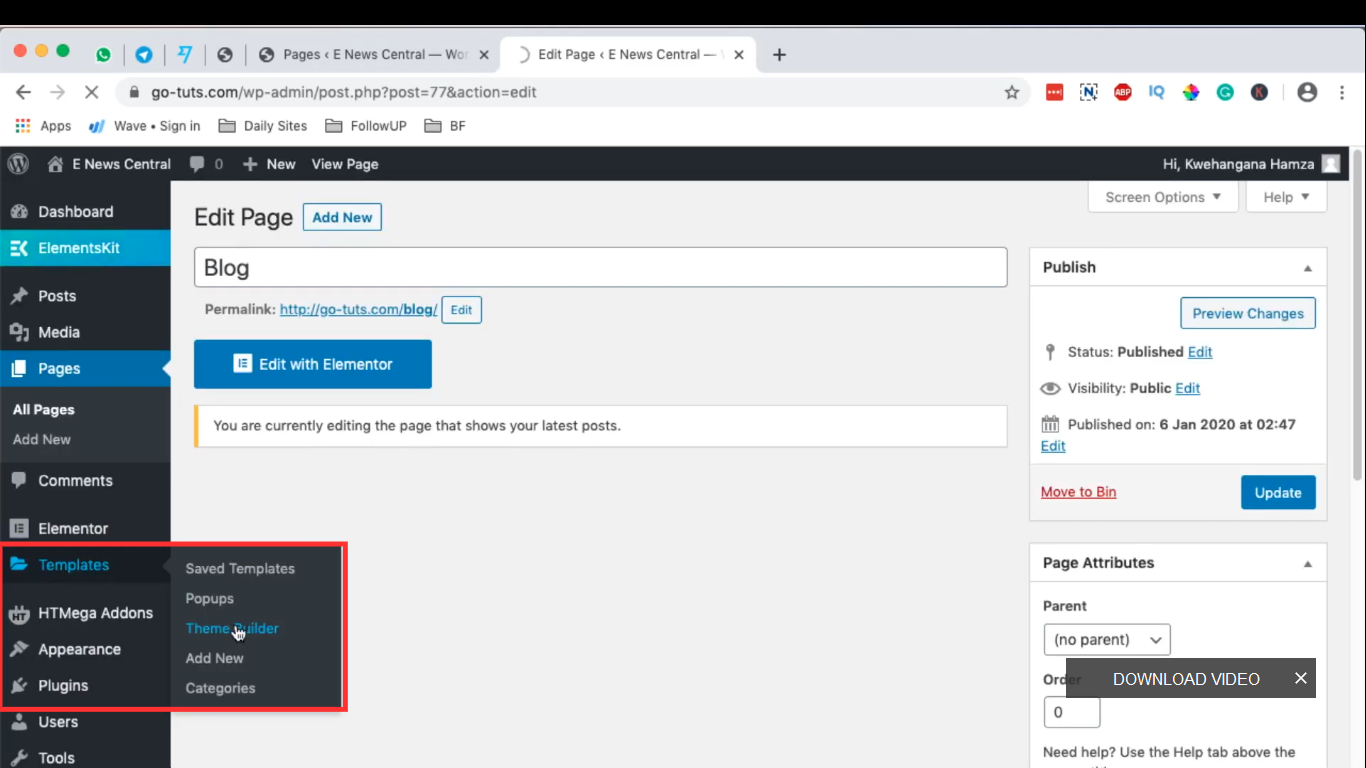Open the red extension icon
The width and height of the screenshot is (1366, 768).
click(x=1054, y=92)
